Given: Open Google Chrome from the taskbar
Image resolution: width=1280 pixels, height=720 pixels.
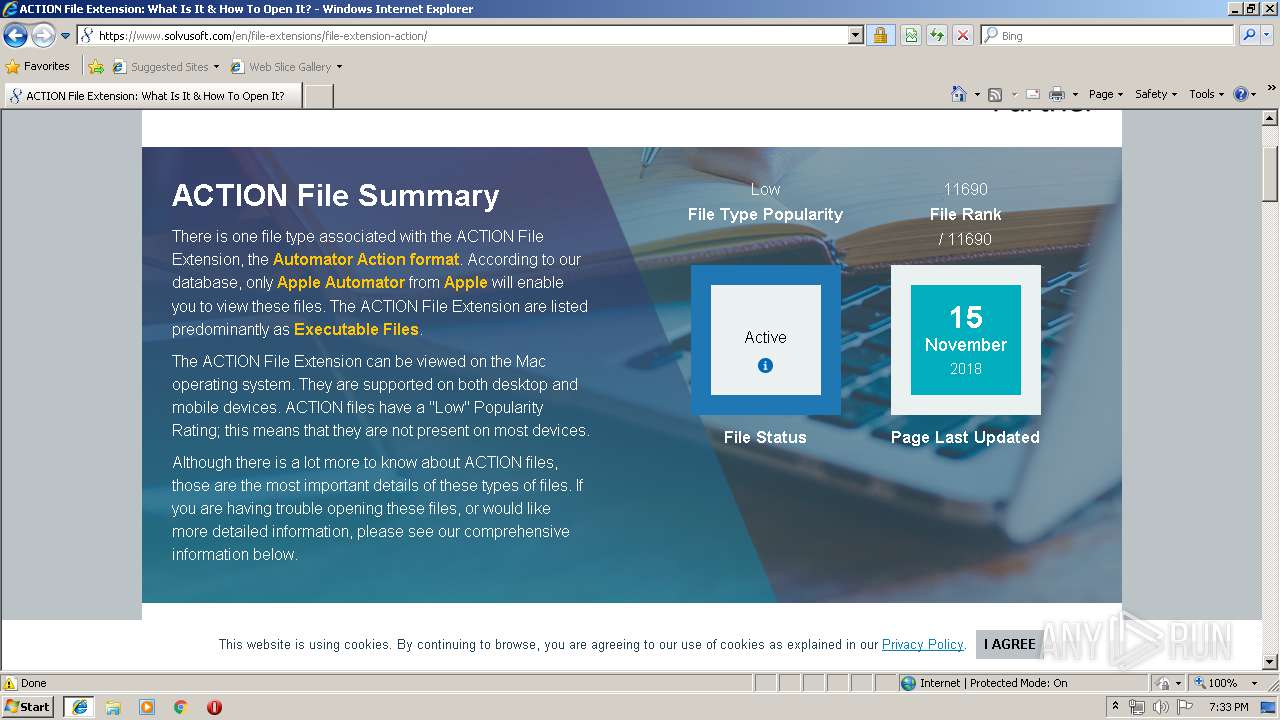Looking at the screenshot, I should (181, 707).
